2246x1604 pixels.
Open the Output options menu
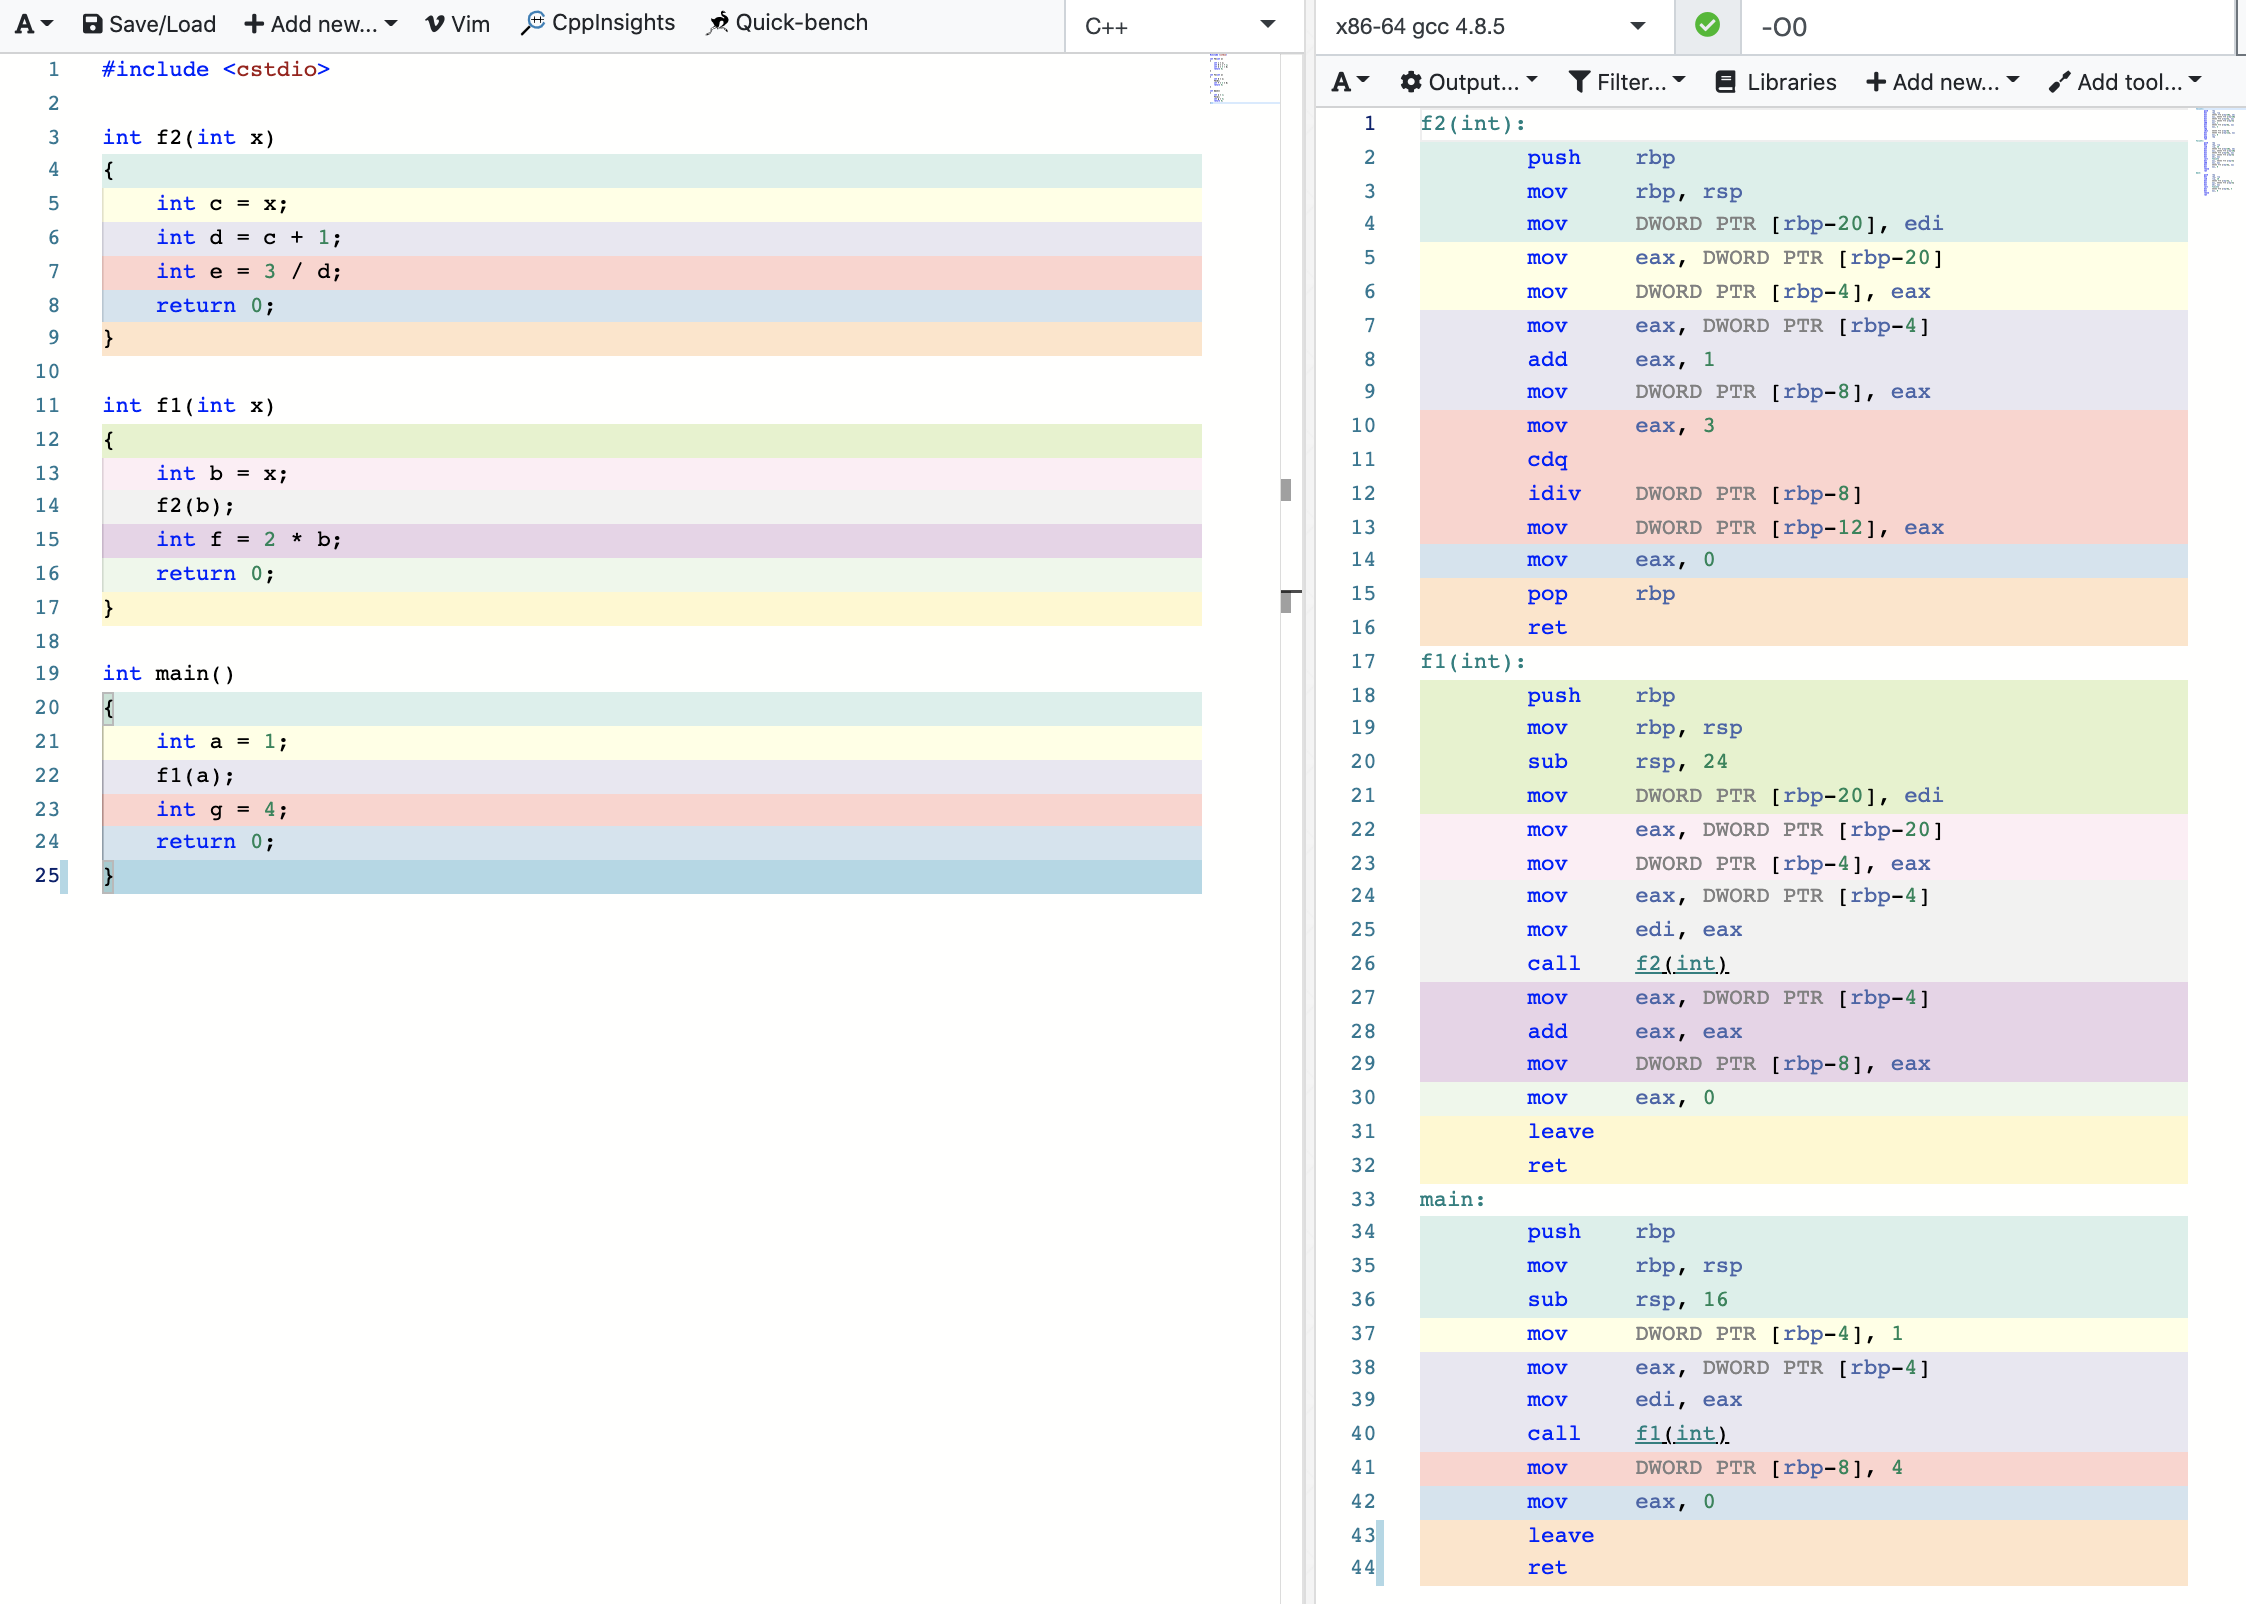pos(1468,82)
